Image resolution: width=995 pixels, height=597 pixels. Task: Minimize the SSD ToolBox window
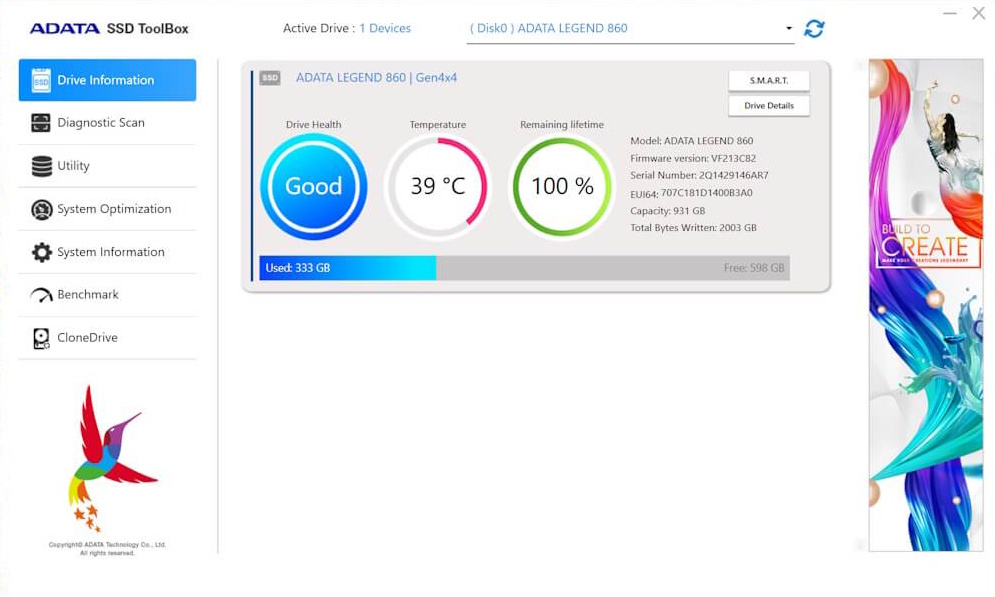tap(949, 13)
